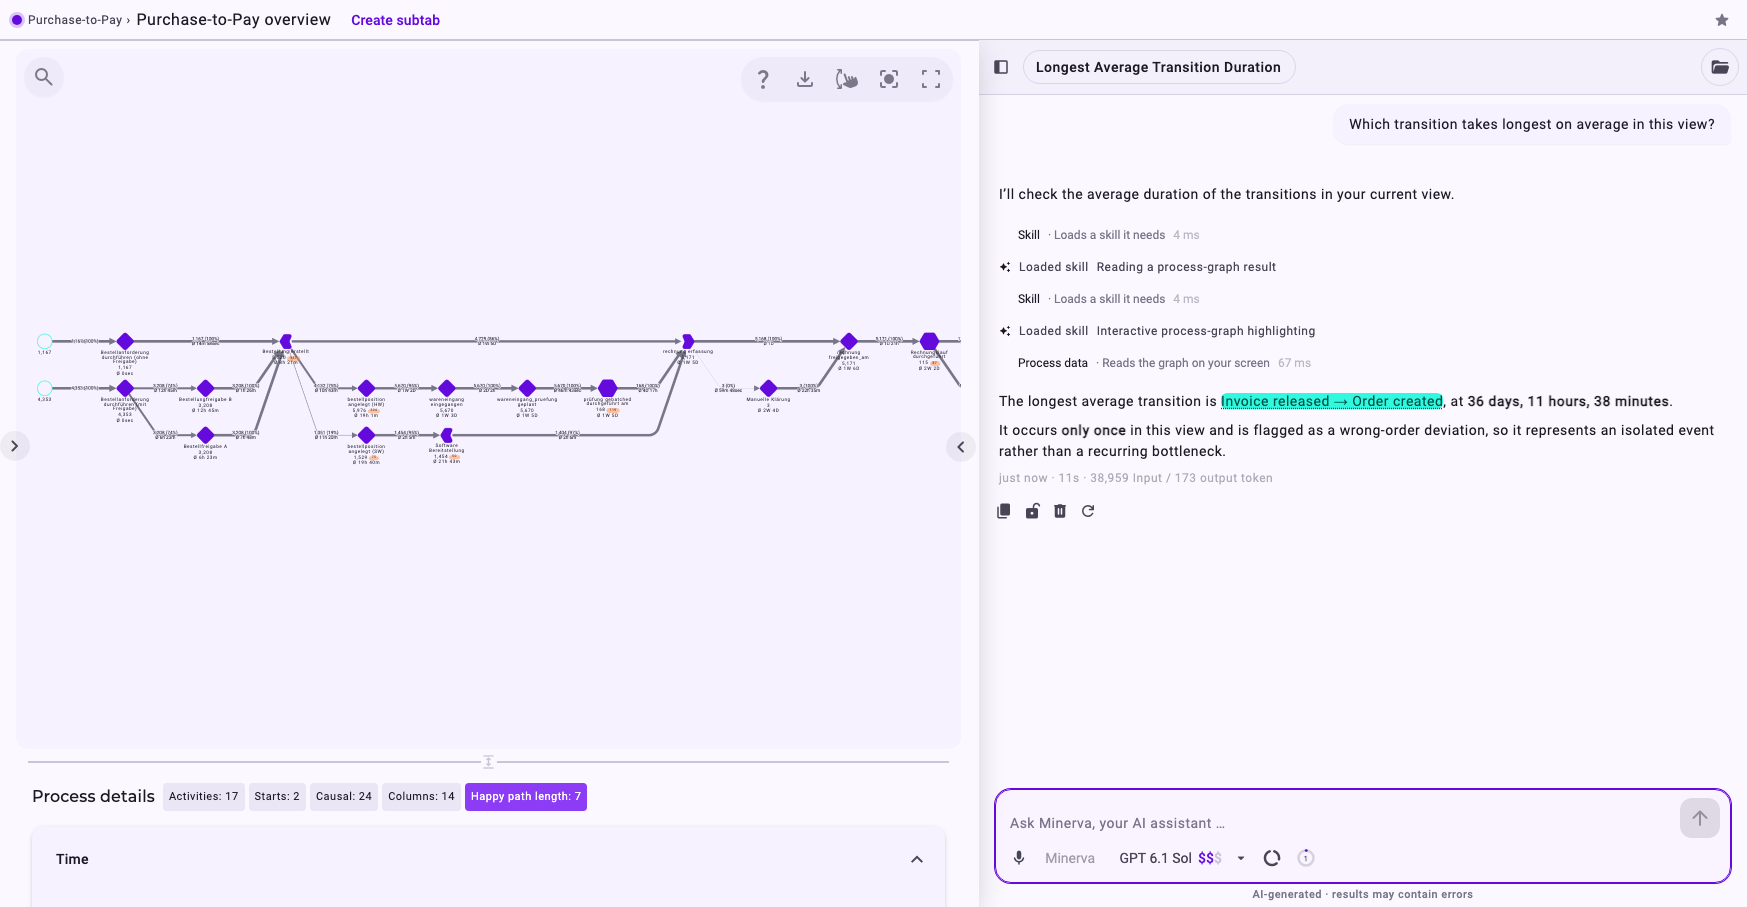Viewport: 1747px width, 907px height.
Task: Open the conversations folder icon
Action: pyautogui.click(x=1720, y=67)
